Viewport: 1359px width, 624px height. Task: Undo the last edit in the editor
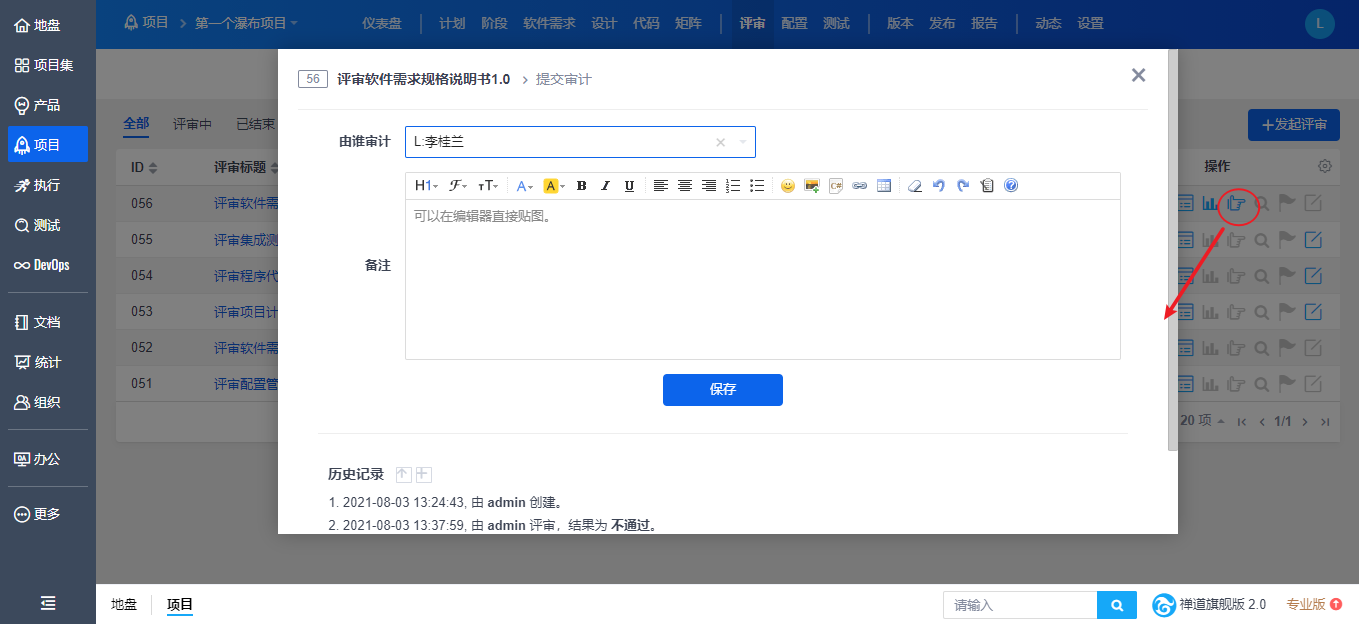click(938, 186)
